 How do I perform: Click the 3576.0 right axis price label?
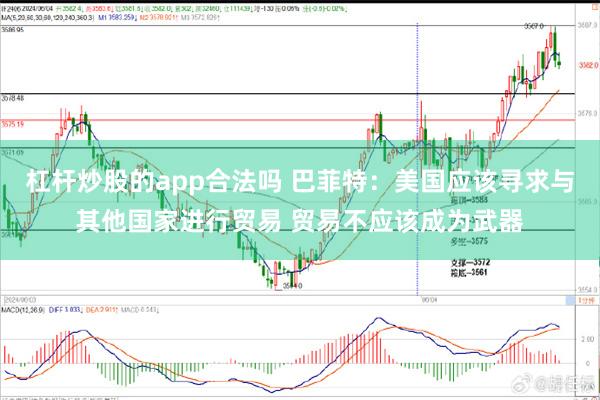(x=587, y=113)
